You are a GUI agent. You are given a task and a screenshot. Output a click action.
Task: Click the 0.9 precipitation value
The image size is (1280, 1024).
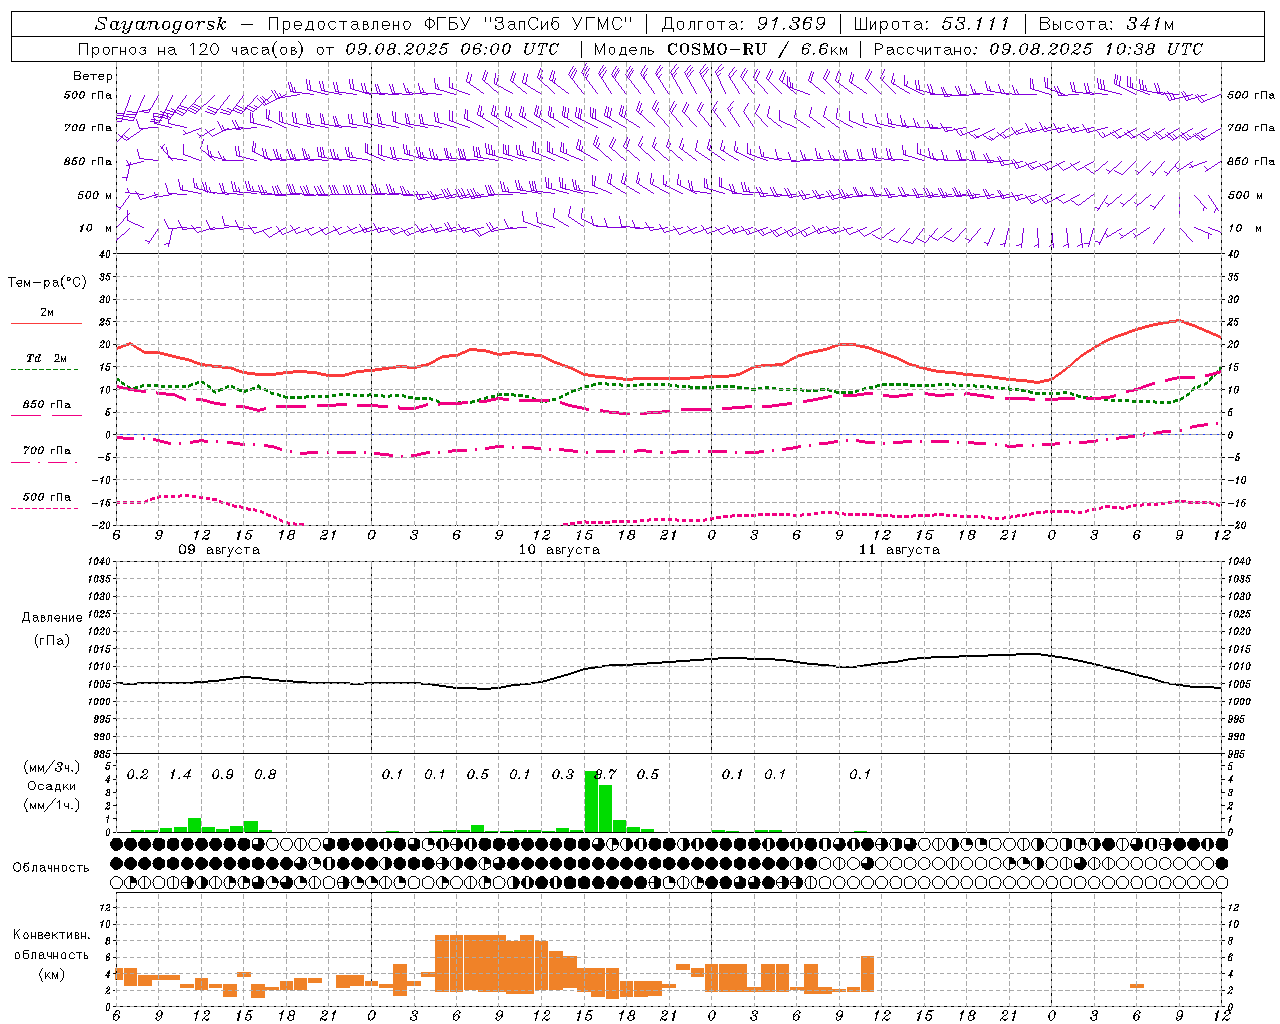(x=223, y=775)
